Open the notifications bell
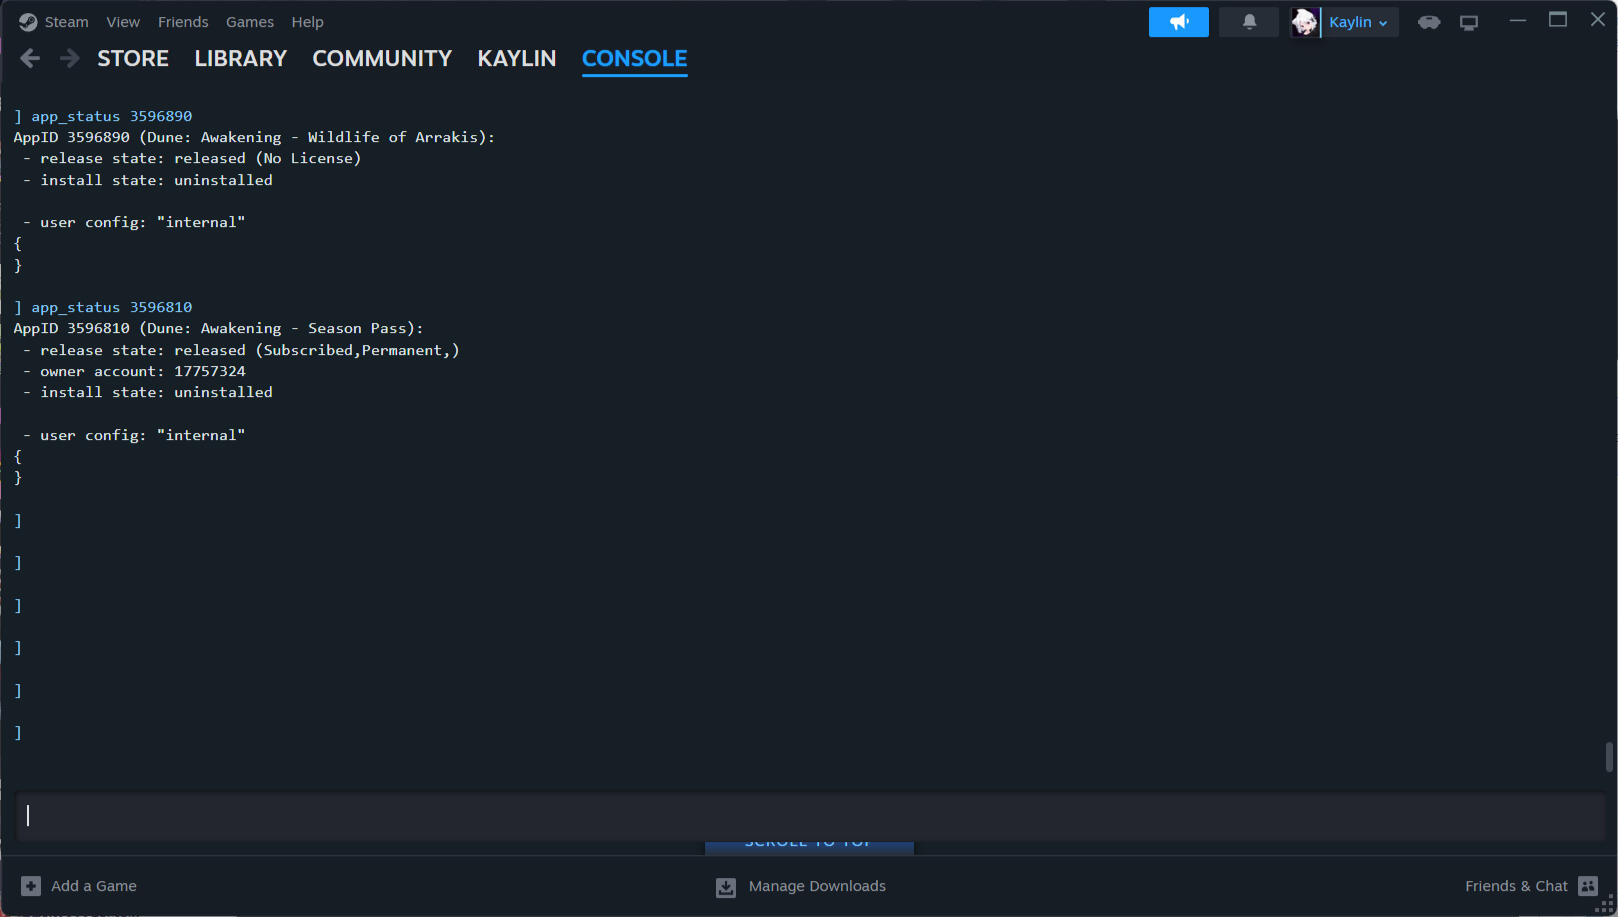Viewport: 1618px width, 917px height. 1248,22
